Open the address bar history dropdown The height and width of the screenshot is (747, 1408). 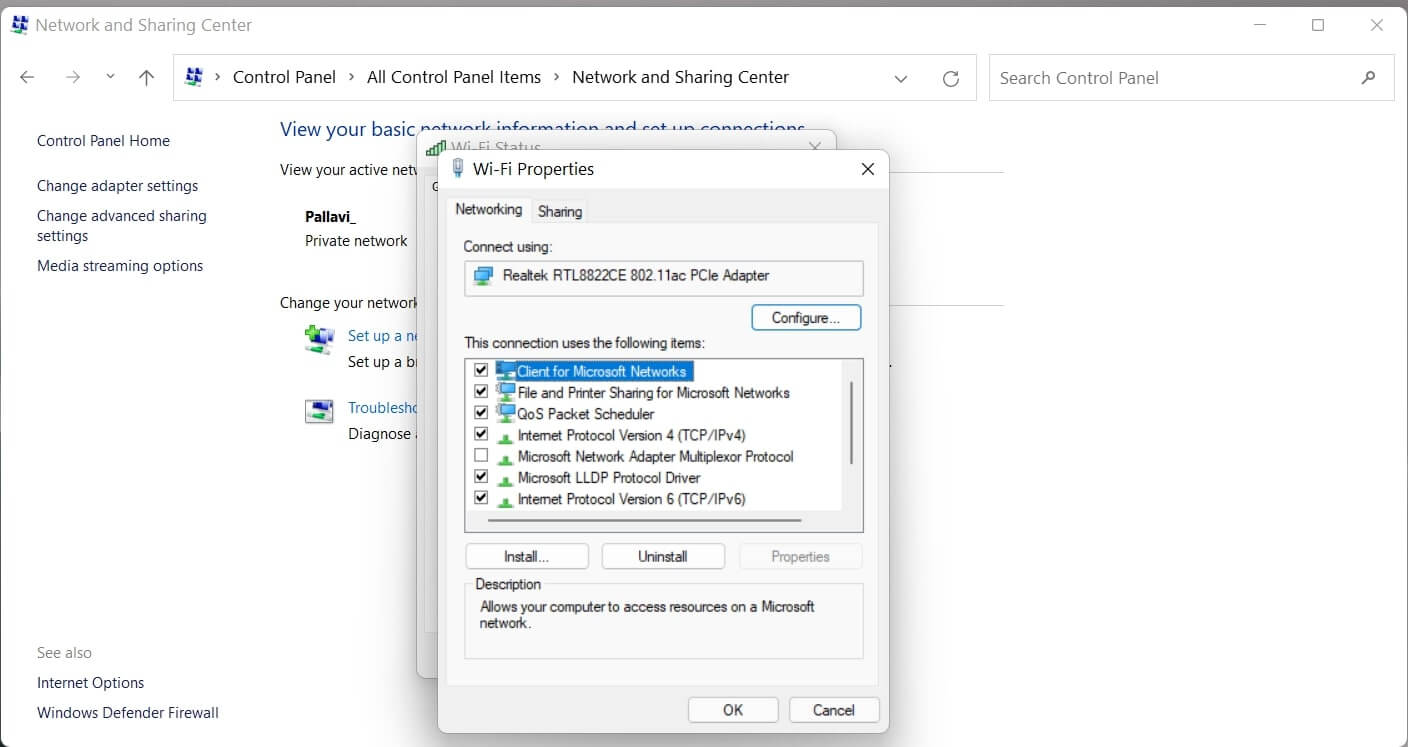(900, 78)
